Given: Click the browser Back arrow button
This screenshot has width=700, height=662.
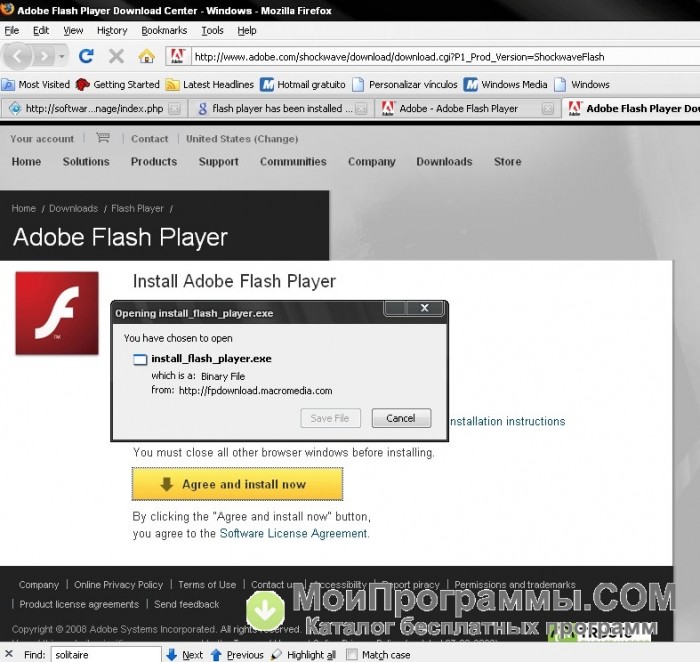Looking at the screenshot, I should click(x=18, y=56).
